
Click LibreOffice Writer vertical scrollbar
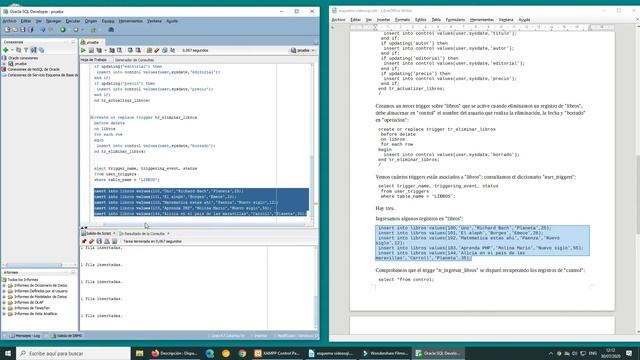(638, 180)
